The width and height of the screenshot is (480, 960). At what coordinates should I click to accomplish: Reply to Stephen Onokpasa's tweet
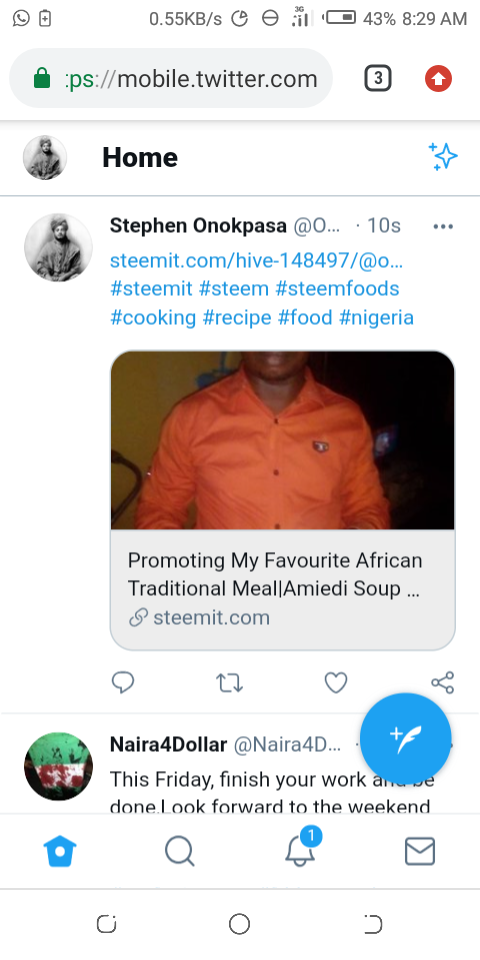click(x=123, y=682)
